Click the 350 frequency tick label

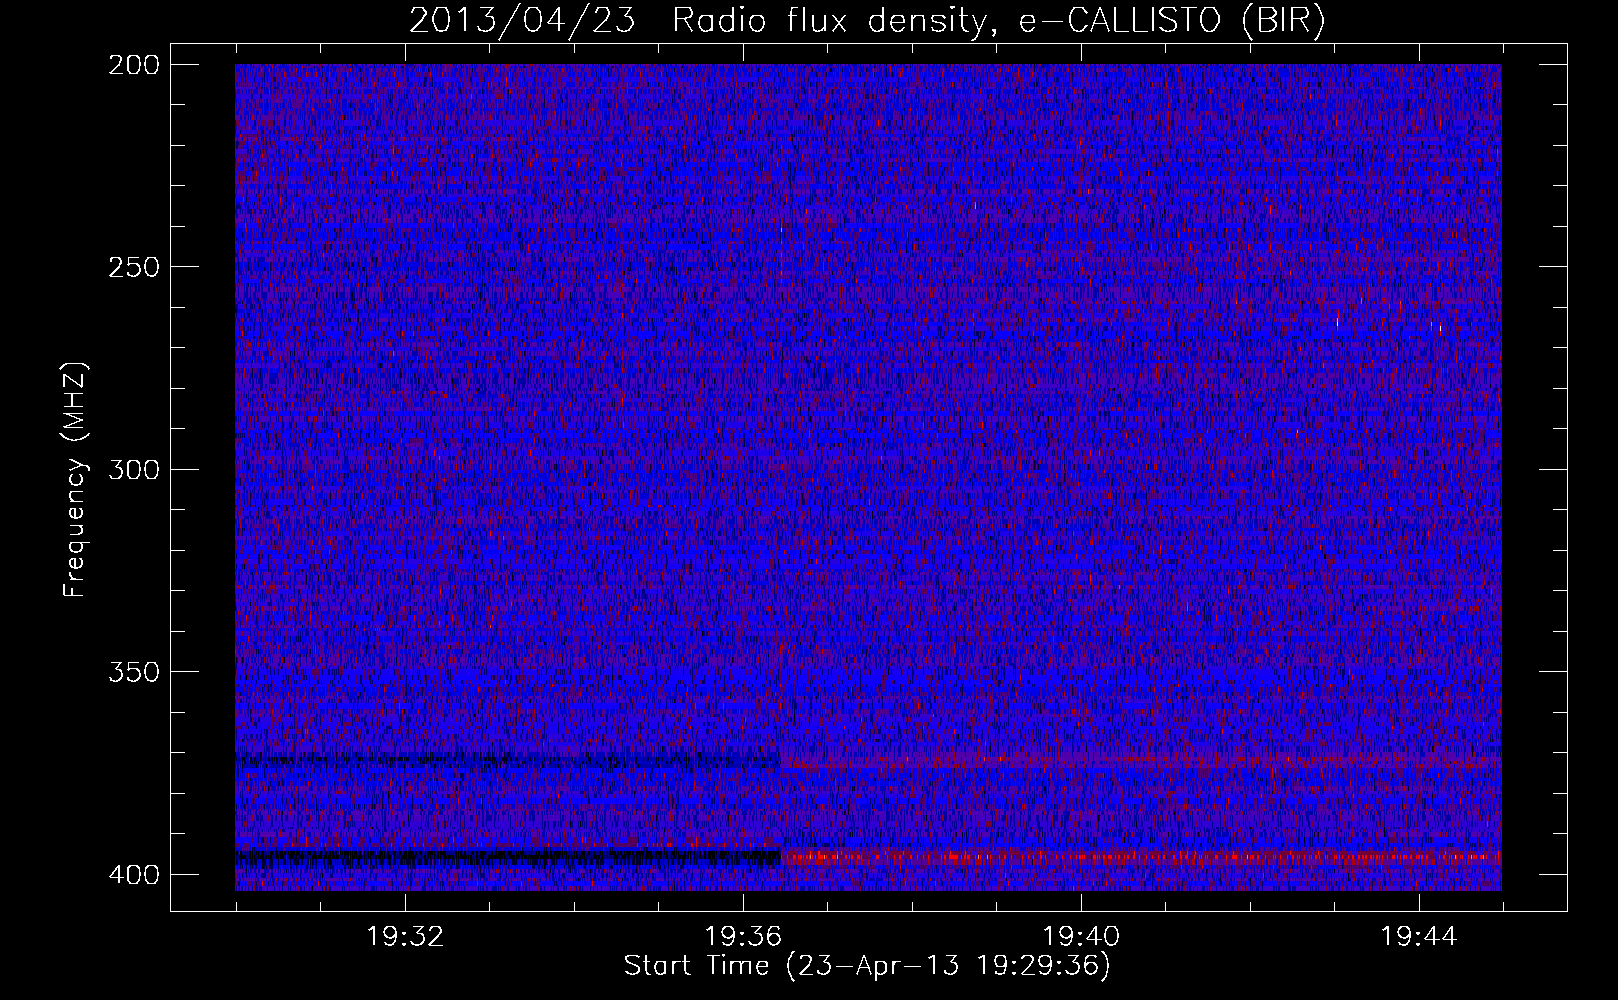coord(133,672)
